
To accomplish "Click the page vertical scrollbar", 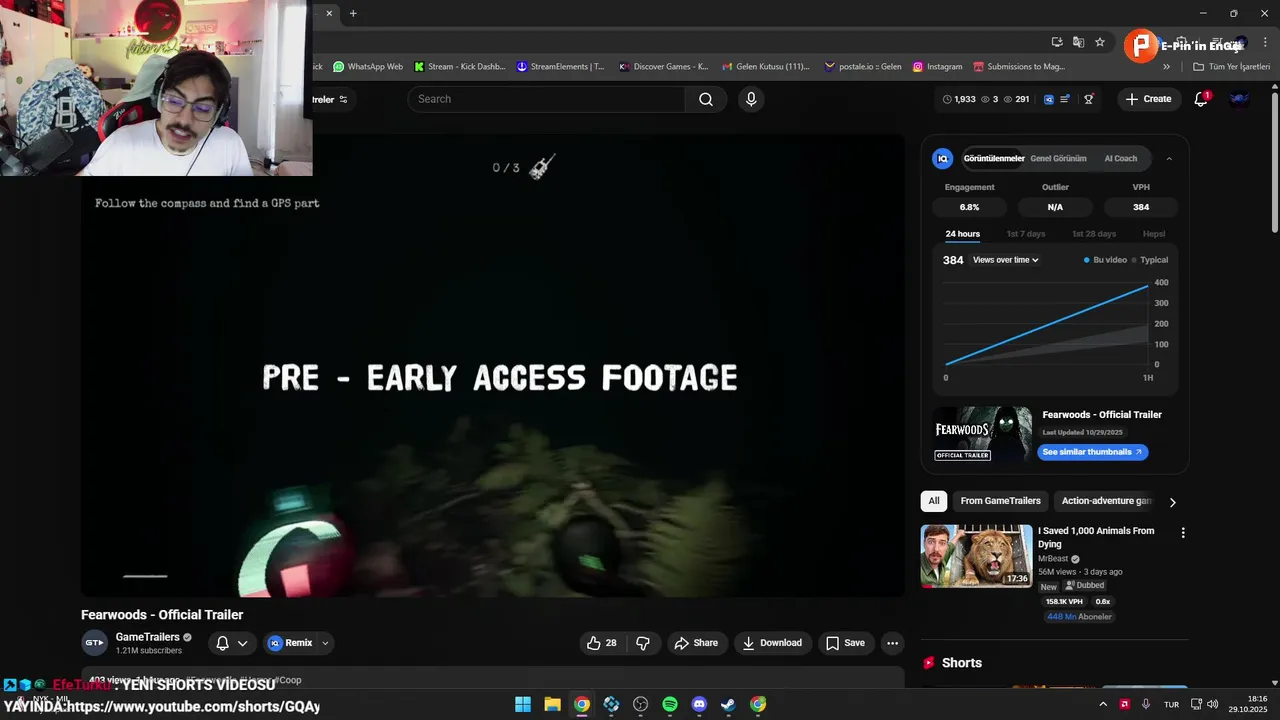I will pos(1274,165).
